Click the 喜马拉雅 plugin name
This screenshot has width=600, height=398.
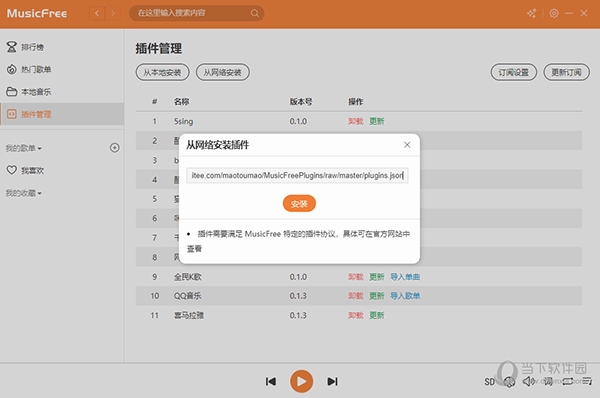[x=189, y=315]
